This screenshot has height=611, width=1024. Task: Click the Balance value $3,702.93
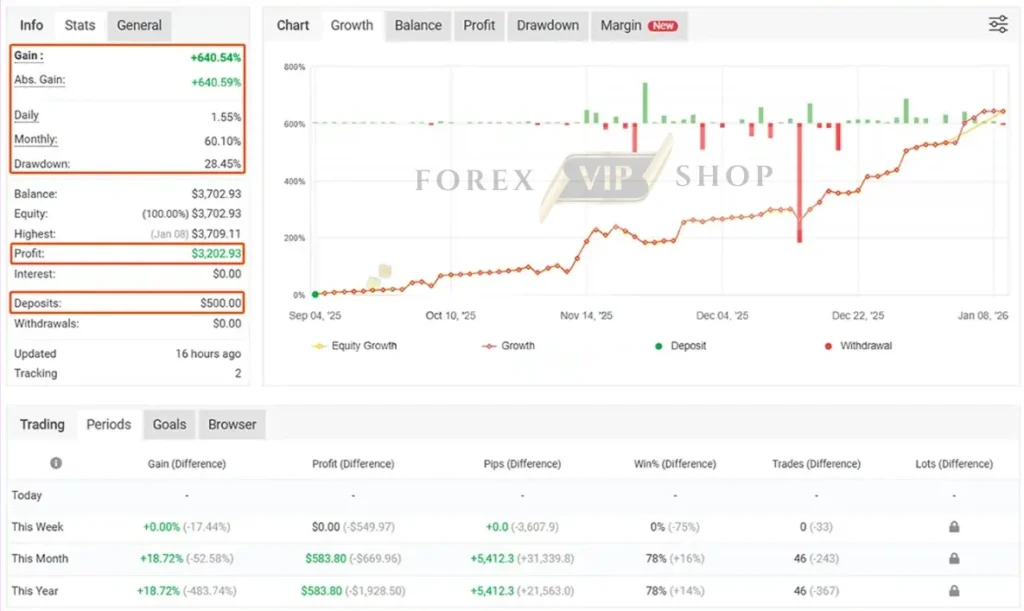coord(216,194)
